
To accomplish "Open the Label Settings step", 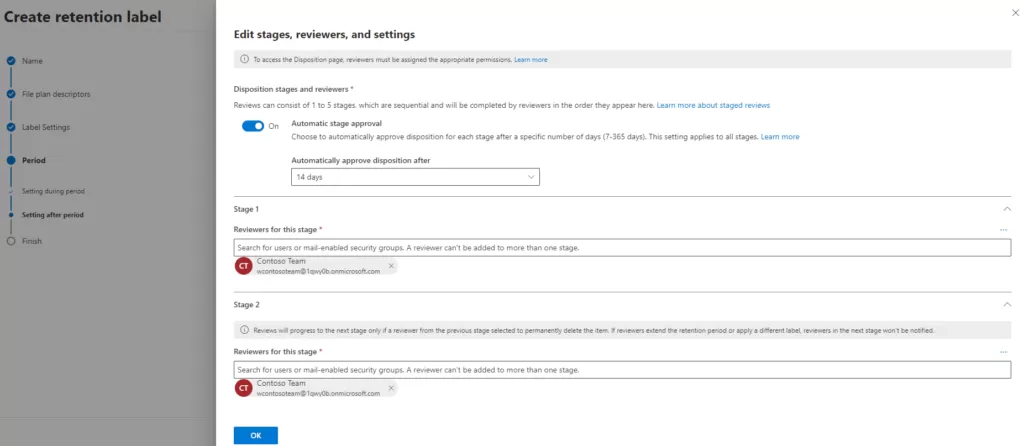I will point(46,127).
